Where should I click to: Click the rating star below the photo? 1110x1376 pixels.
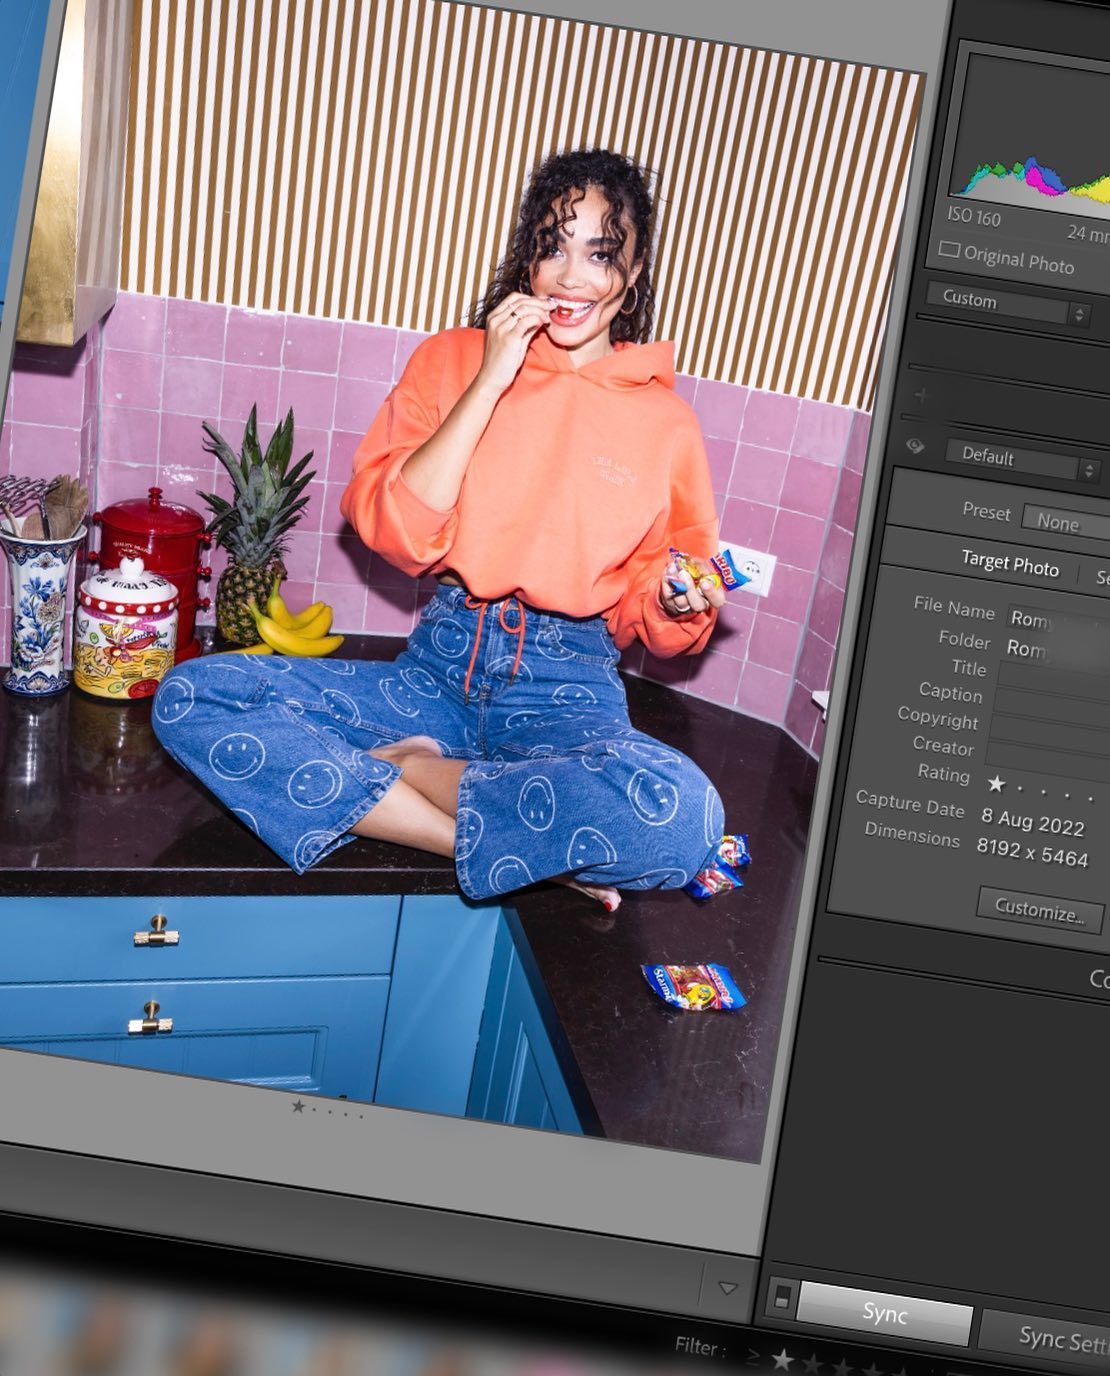[x=298, y=1106]
